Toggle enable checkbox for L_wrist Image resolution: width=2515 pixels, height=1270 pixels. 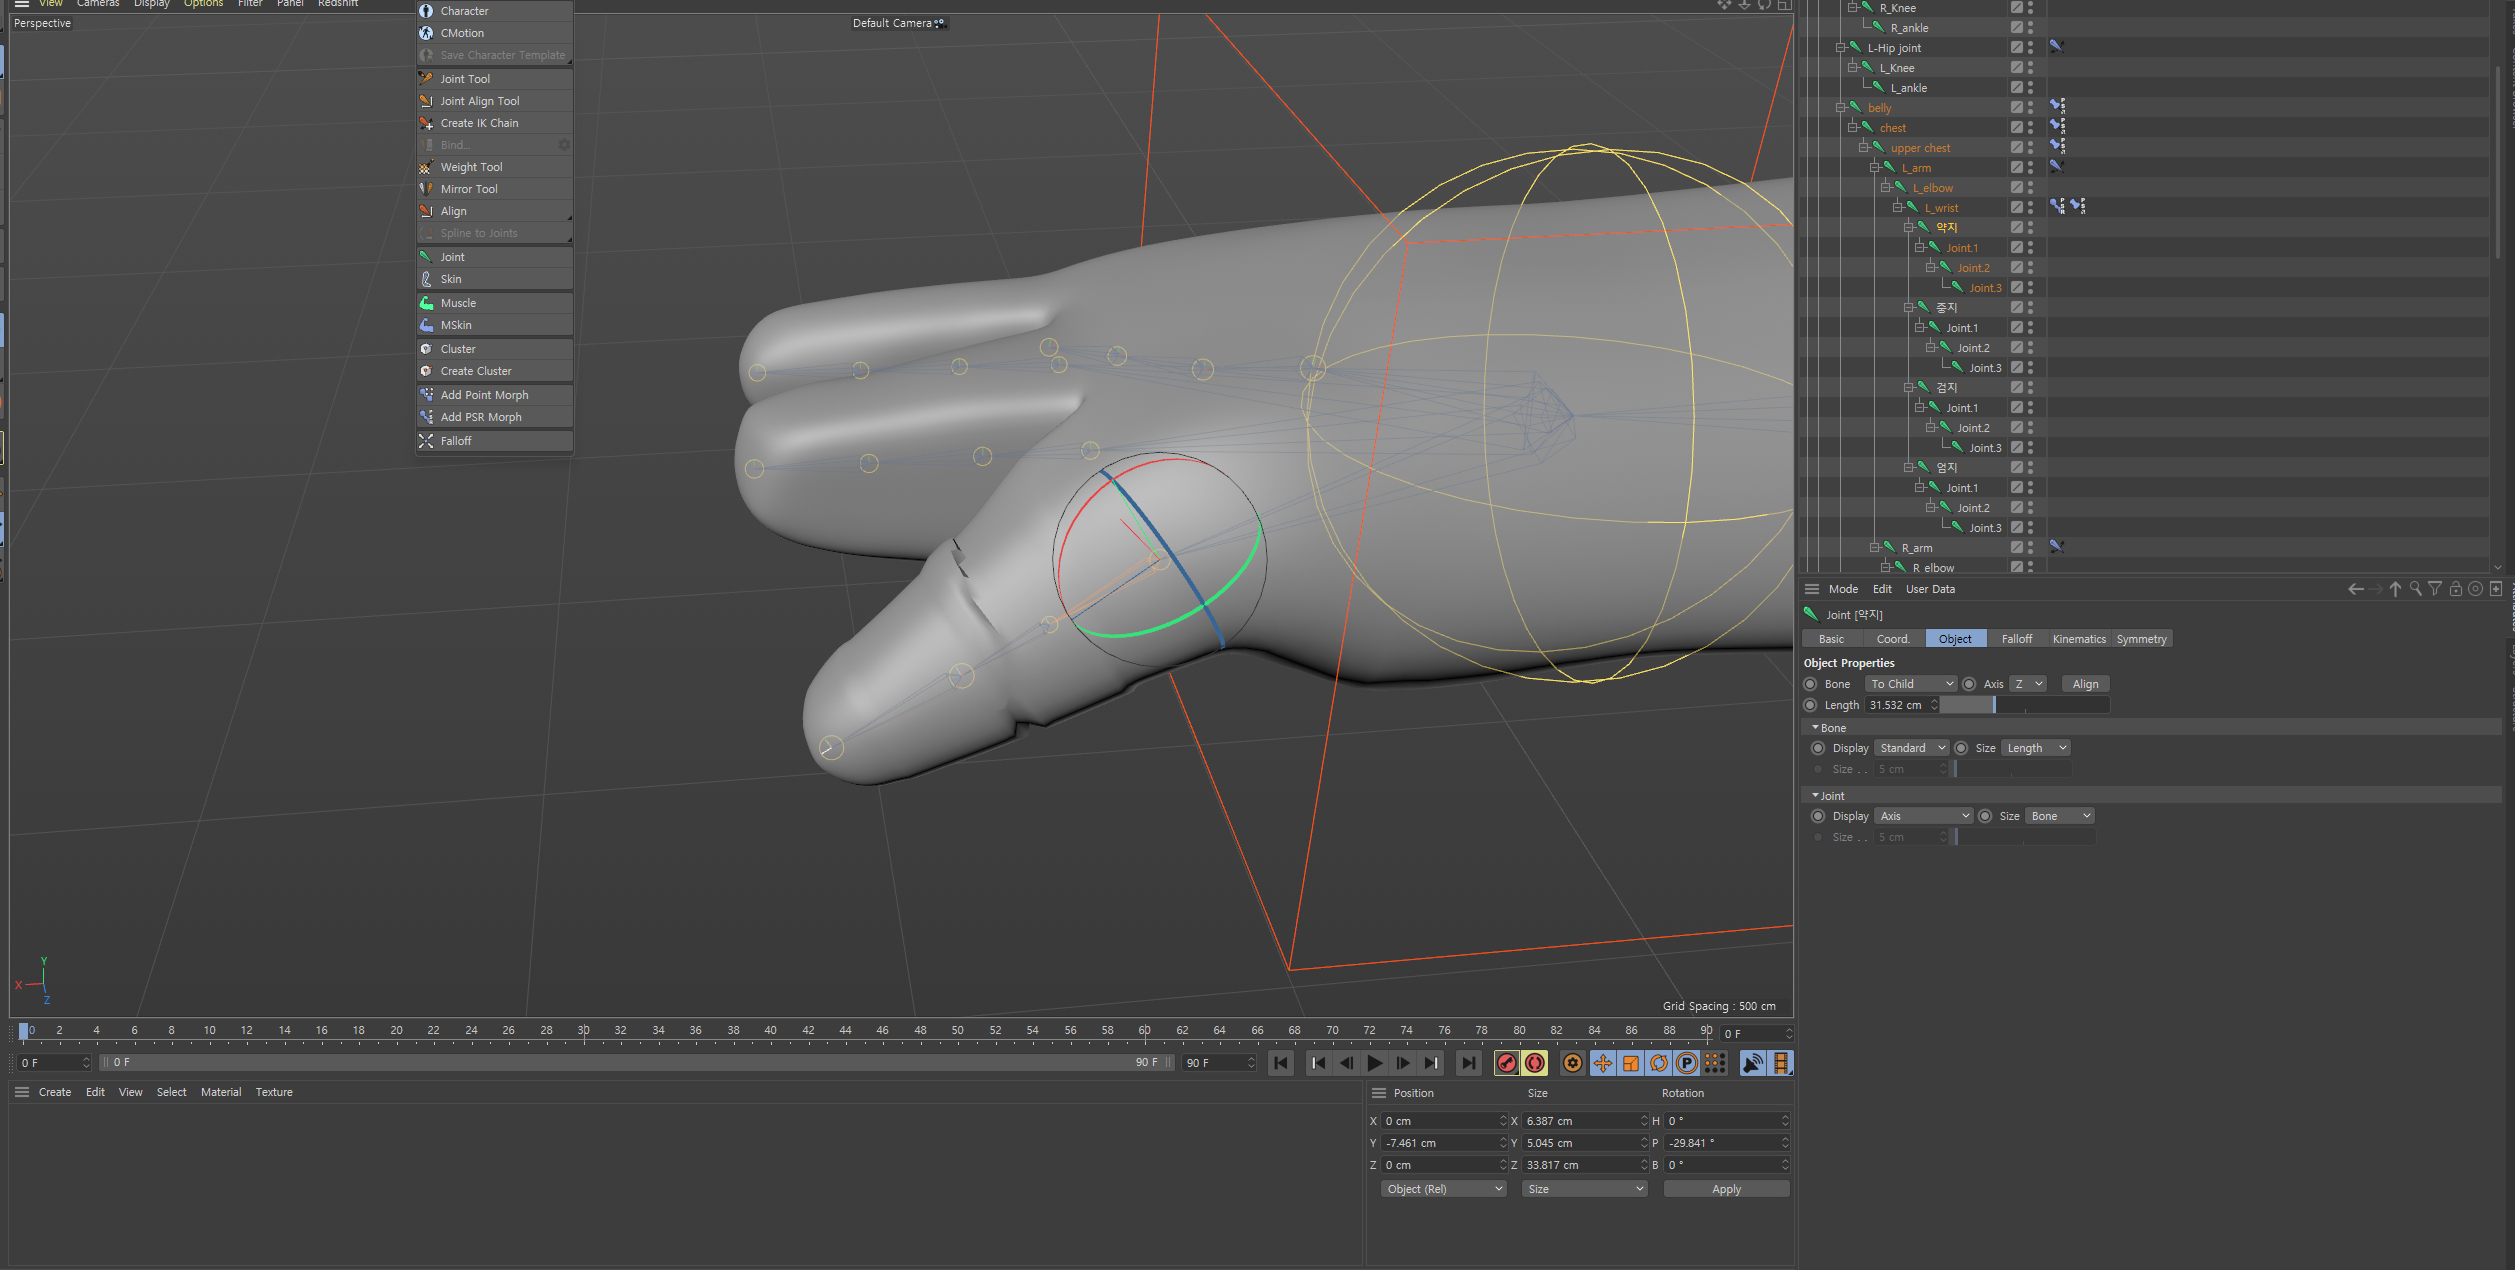tap(2017, 207)
